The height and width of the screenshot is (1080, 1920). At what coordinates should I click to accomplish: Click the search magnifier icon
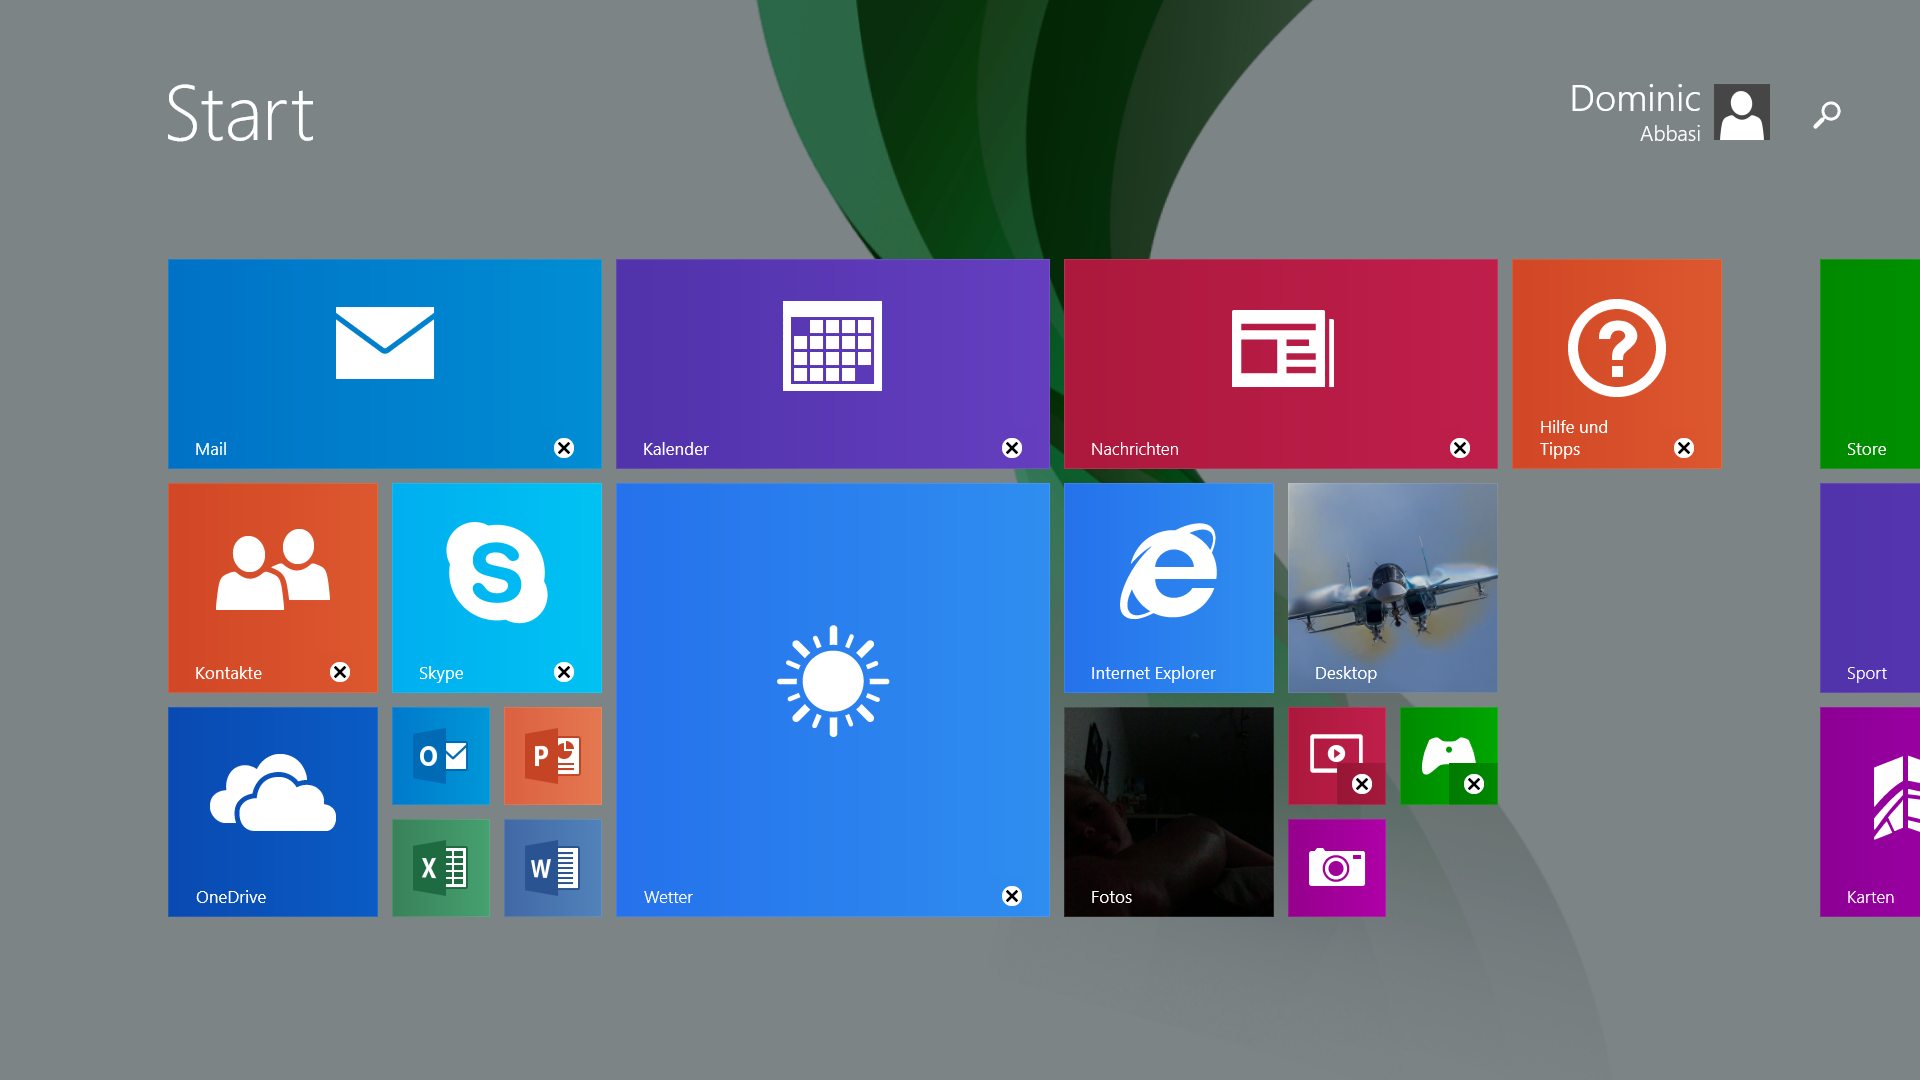pyautogui.click(x=1827, y=114)
